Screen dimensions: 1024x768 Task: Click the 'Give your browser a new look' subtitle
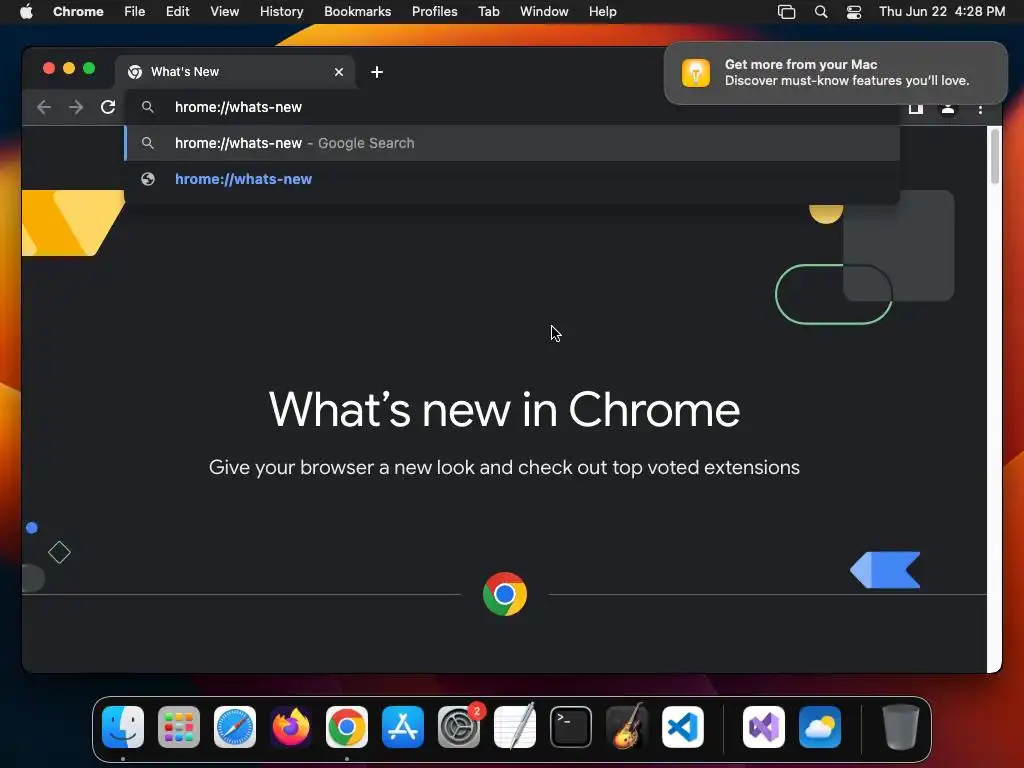coord(504,468)
